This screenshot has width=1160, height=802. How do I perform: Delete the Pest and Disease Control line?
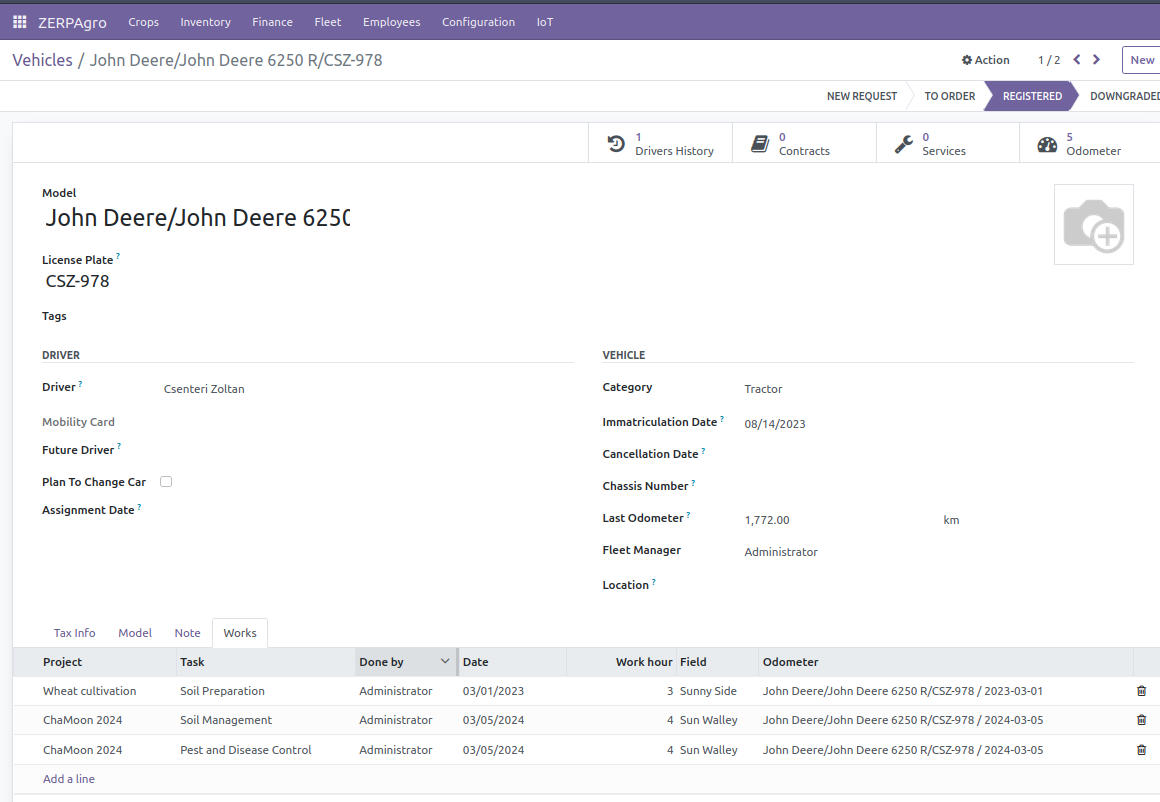click(1142, 749)
